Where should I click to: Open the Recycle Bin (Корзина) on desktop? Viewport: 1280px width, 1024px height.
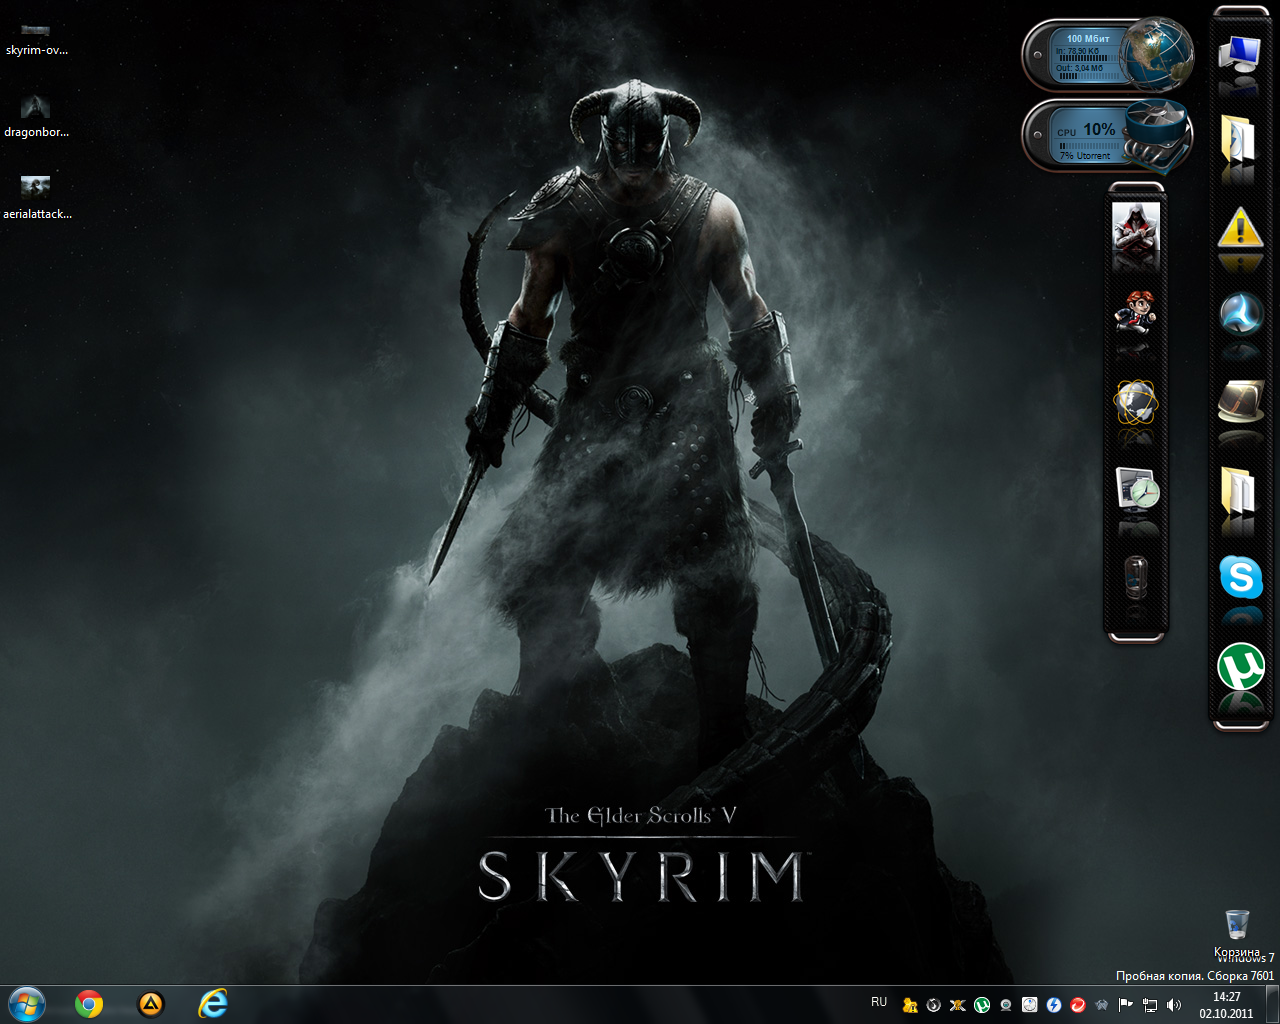[x=1236, y=925]
